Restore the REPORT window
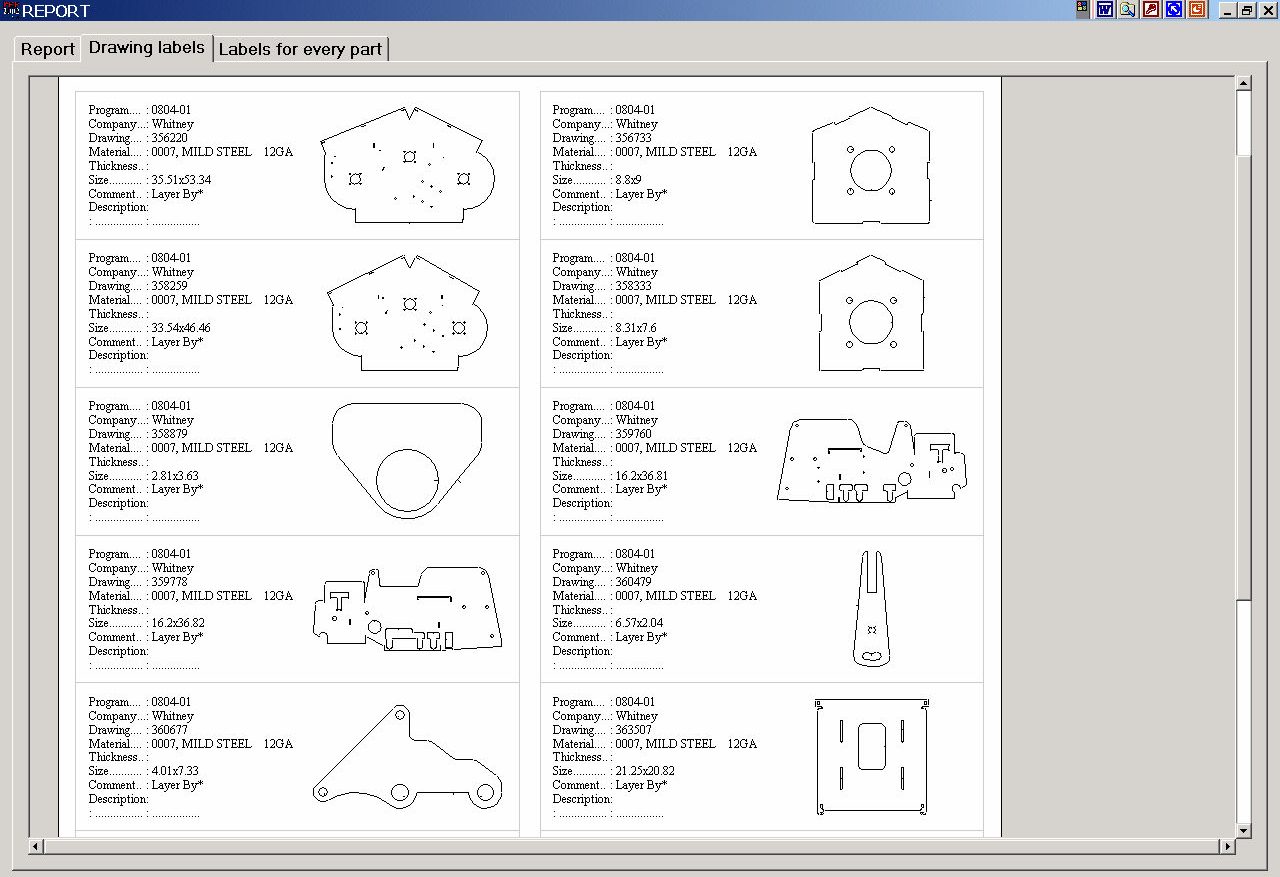Screen dimensions: 1280x877 pyautogui.click(x=1247, y=10)
